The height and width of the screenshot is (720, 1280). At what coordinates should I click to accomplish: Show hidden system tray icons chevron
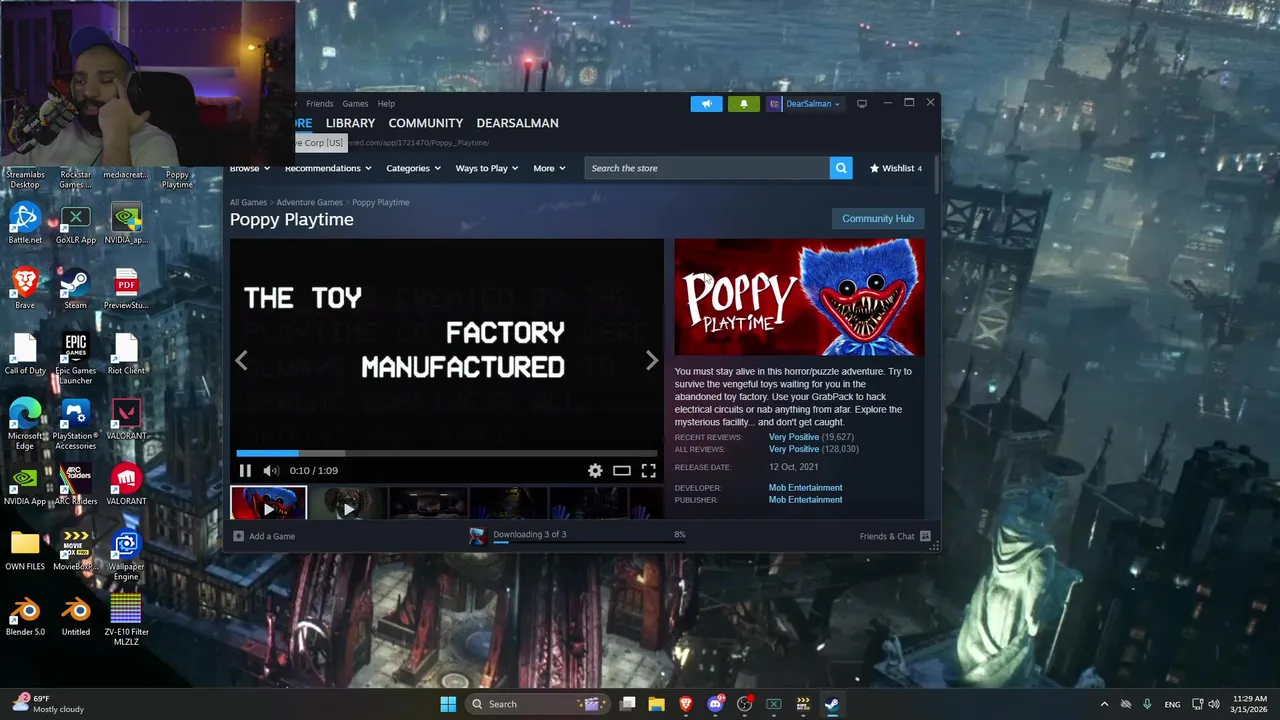coord(1104,704)
